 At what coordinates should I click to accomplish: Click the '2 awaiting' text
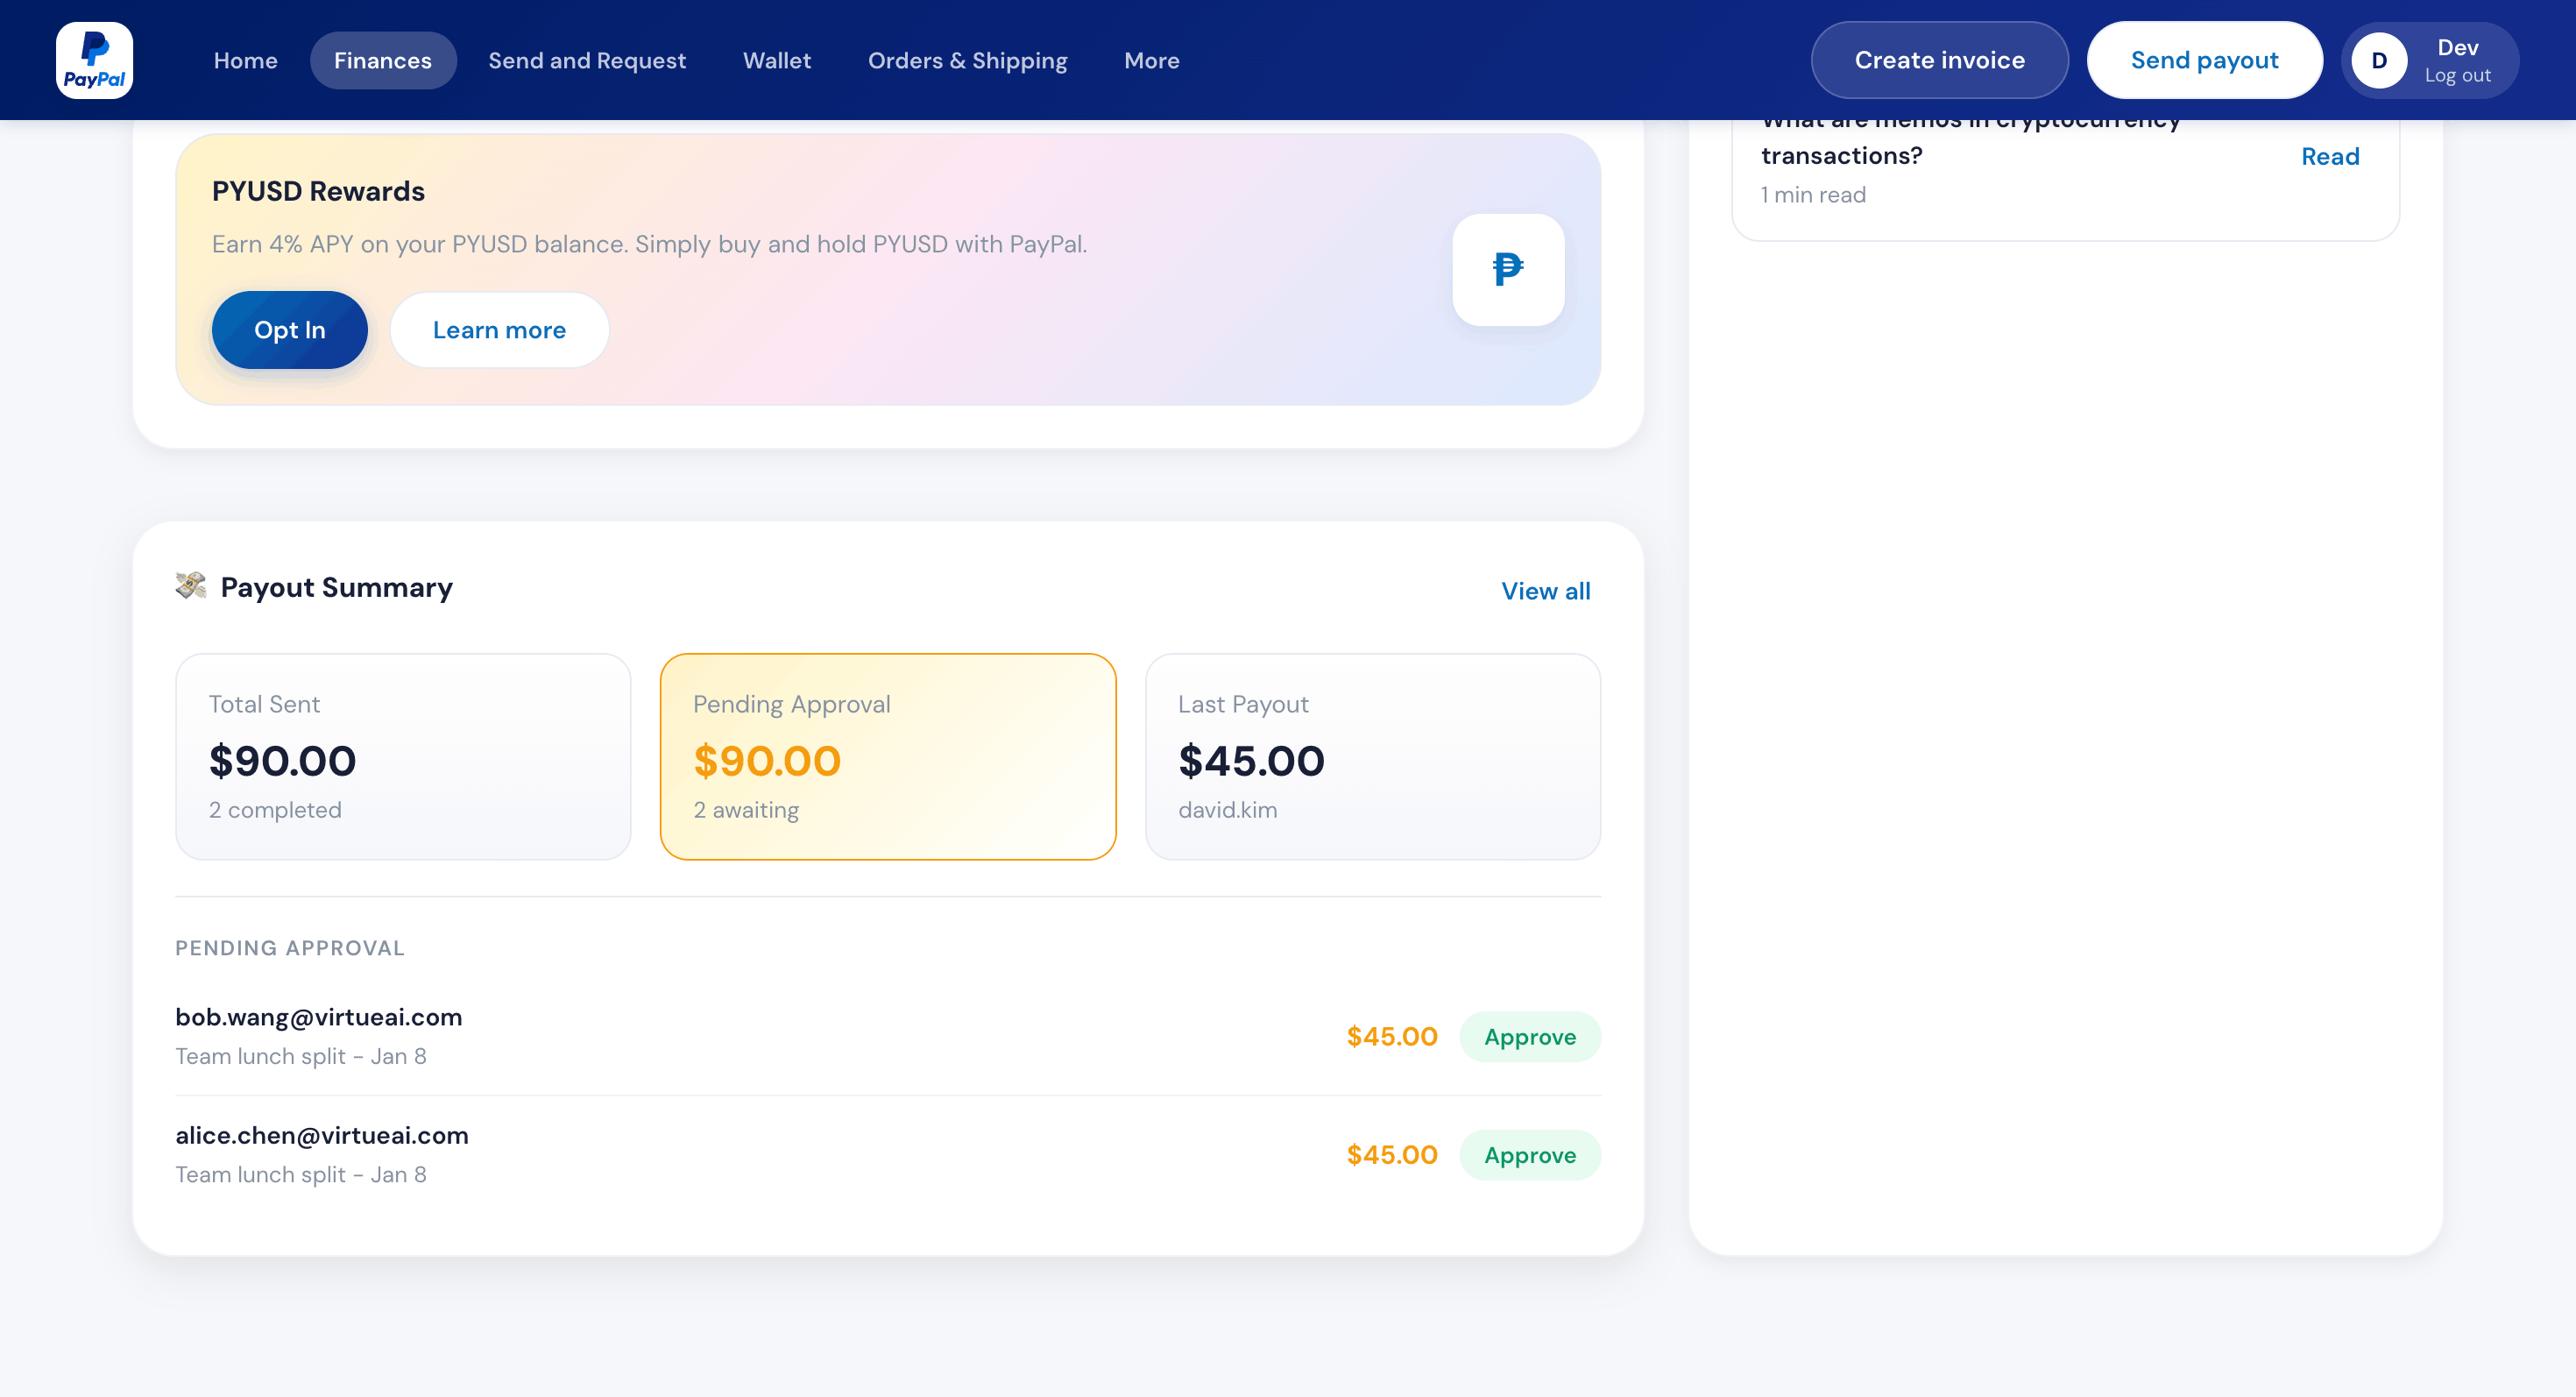click(x=746, y=810)
